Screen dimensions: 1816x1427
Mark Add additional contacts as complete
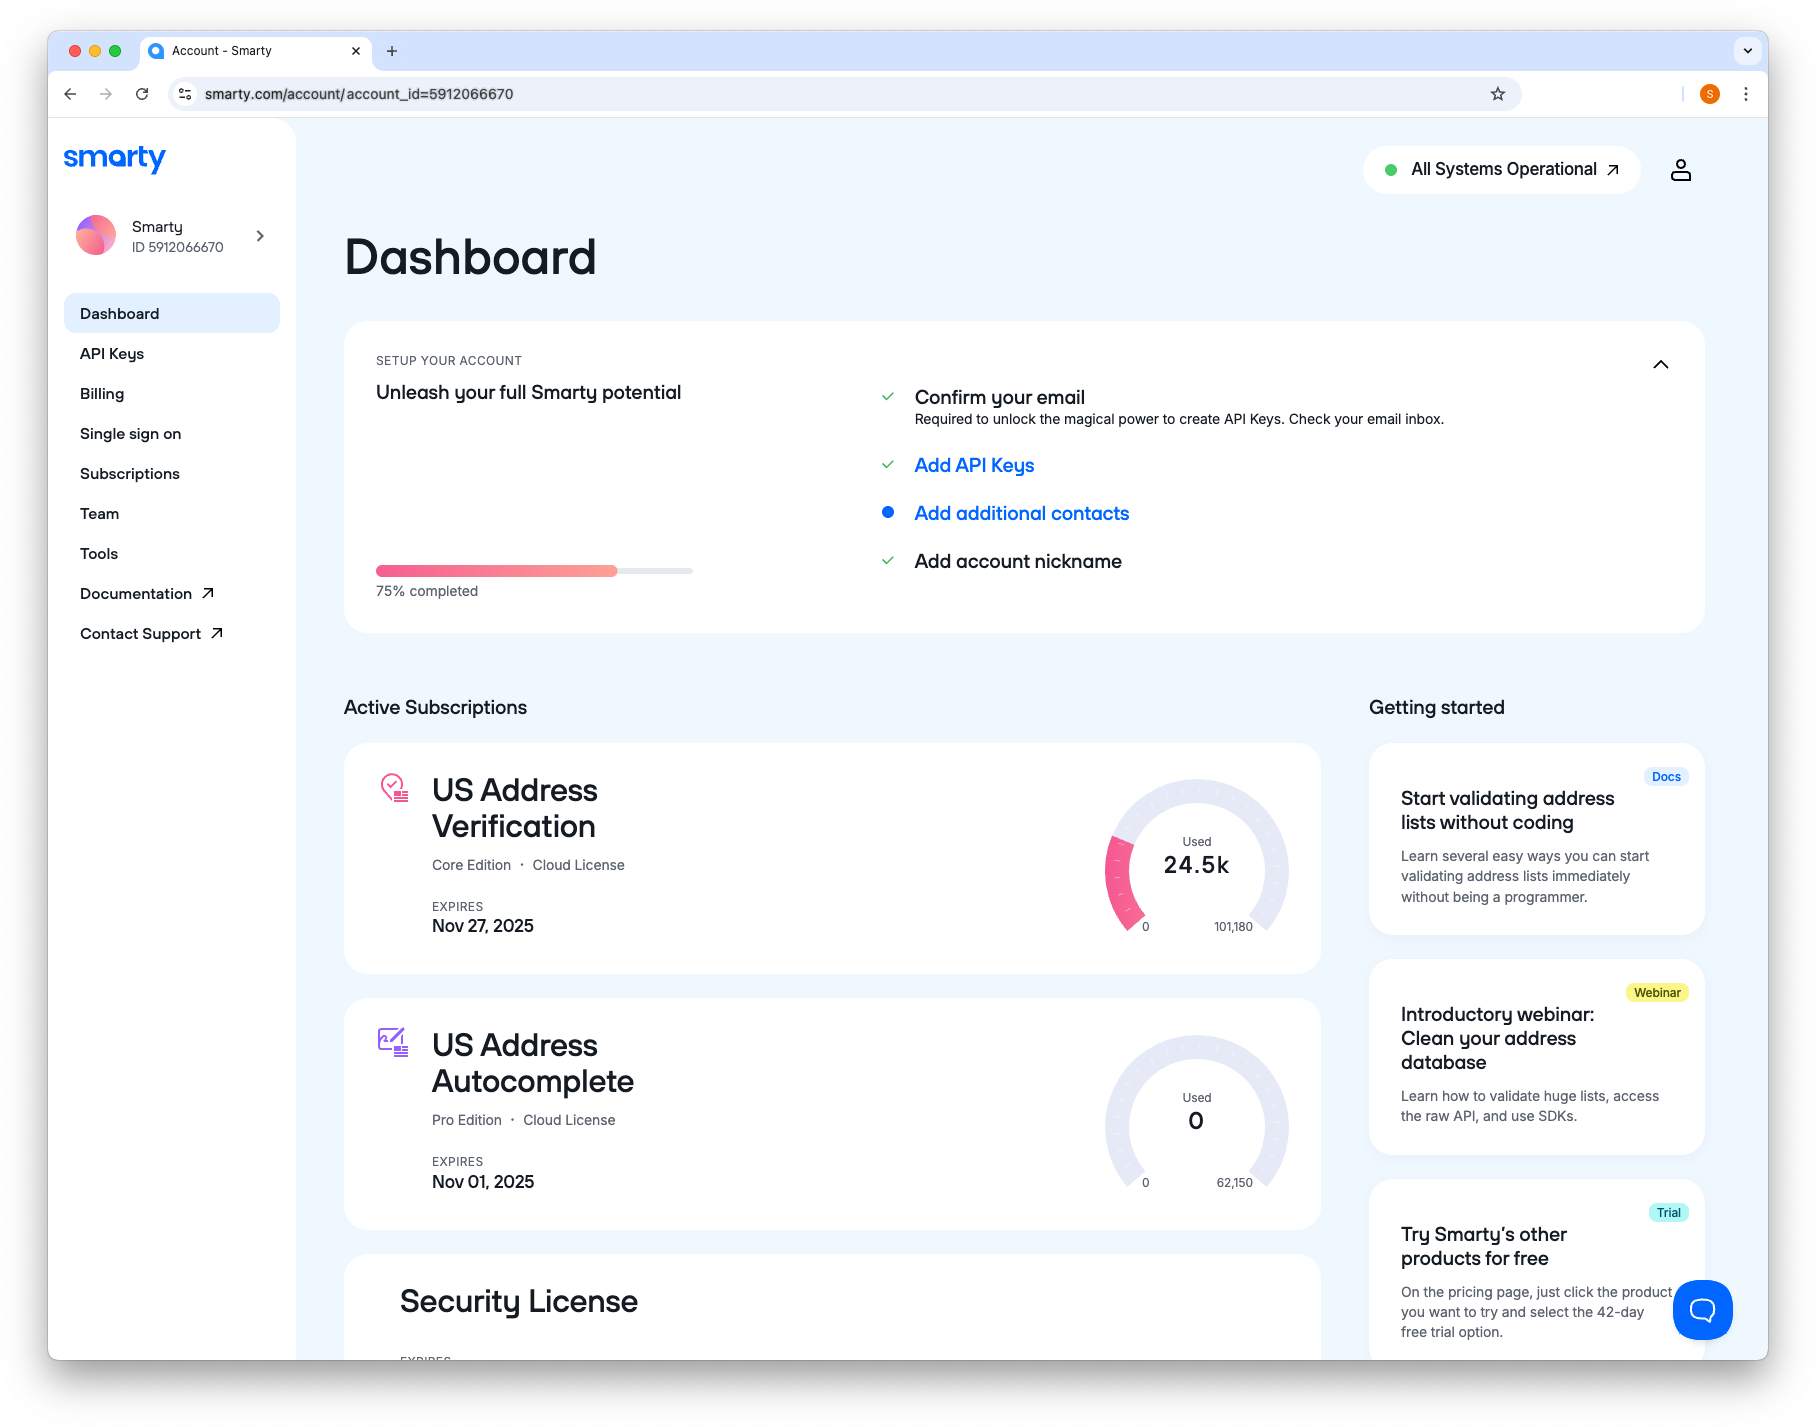(x=888, y=512)
